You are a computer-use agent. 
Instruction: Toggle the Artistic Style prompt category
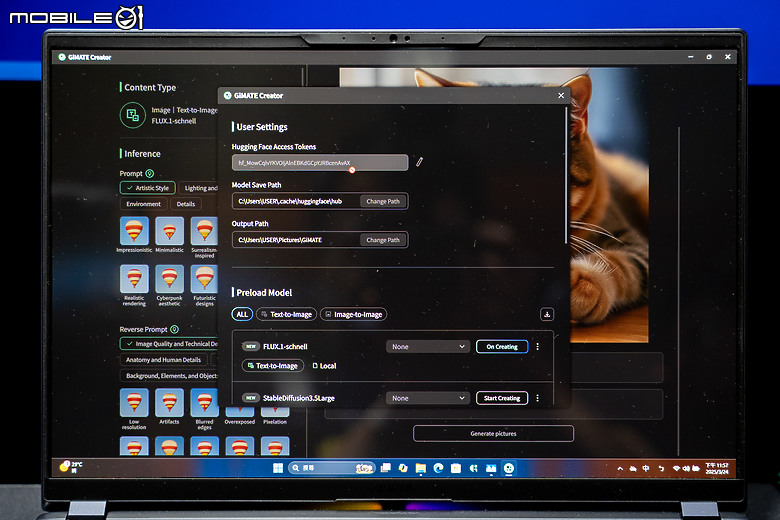[x=148, y=188]
